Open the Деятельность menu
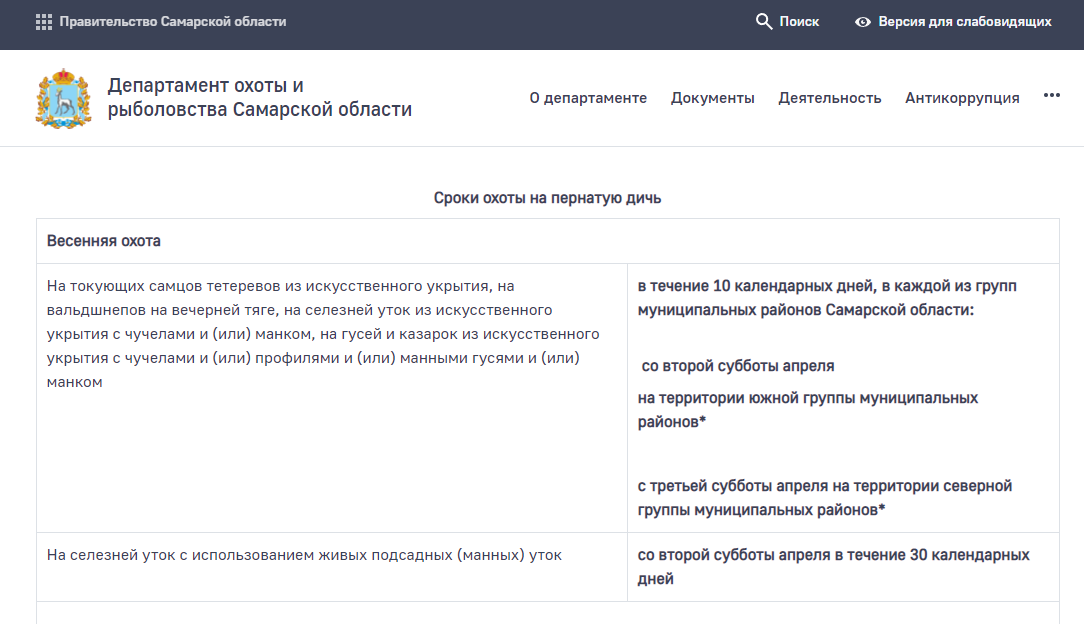Screen dimensions: 1084x624 click(830, 98)
